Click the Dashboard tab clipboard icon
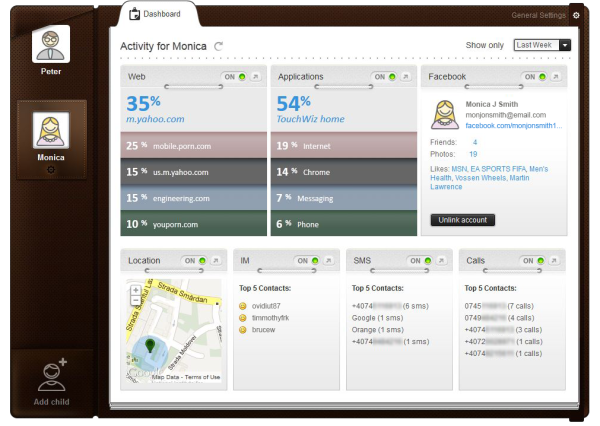The width and height of the screenshot is (600, 426). coord(134,14)
